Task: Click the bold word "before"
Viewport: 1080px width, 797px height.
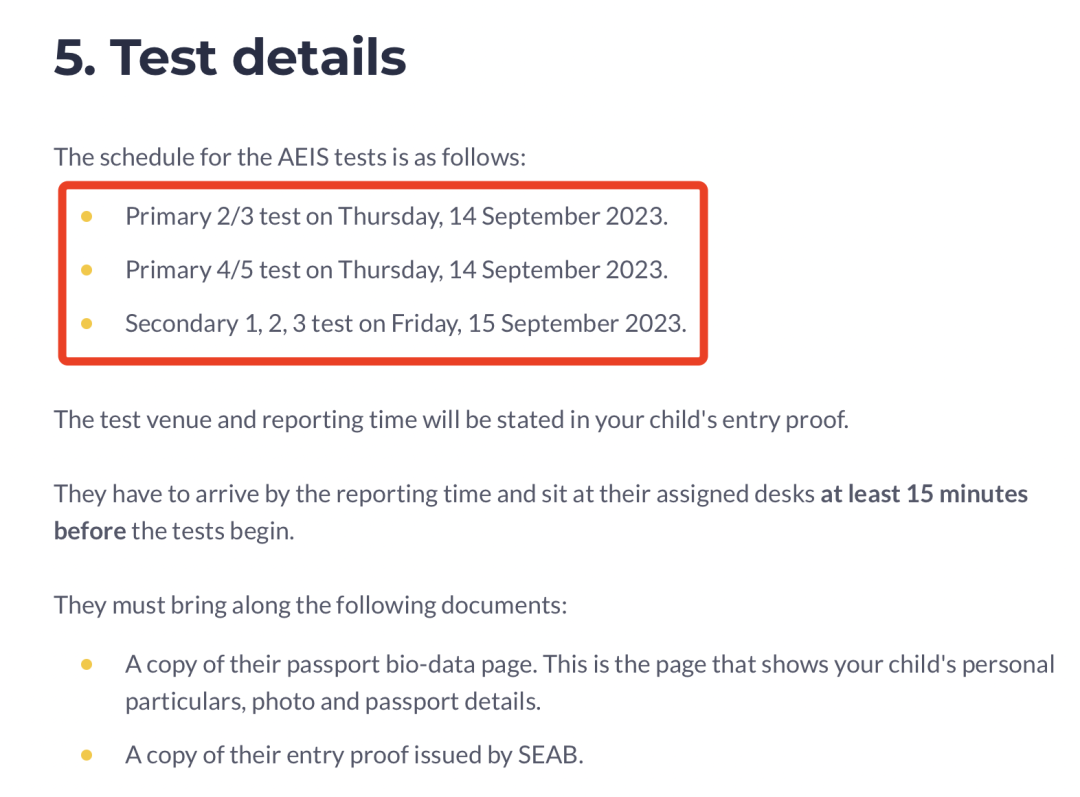Action: tap(90, 531)
